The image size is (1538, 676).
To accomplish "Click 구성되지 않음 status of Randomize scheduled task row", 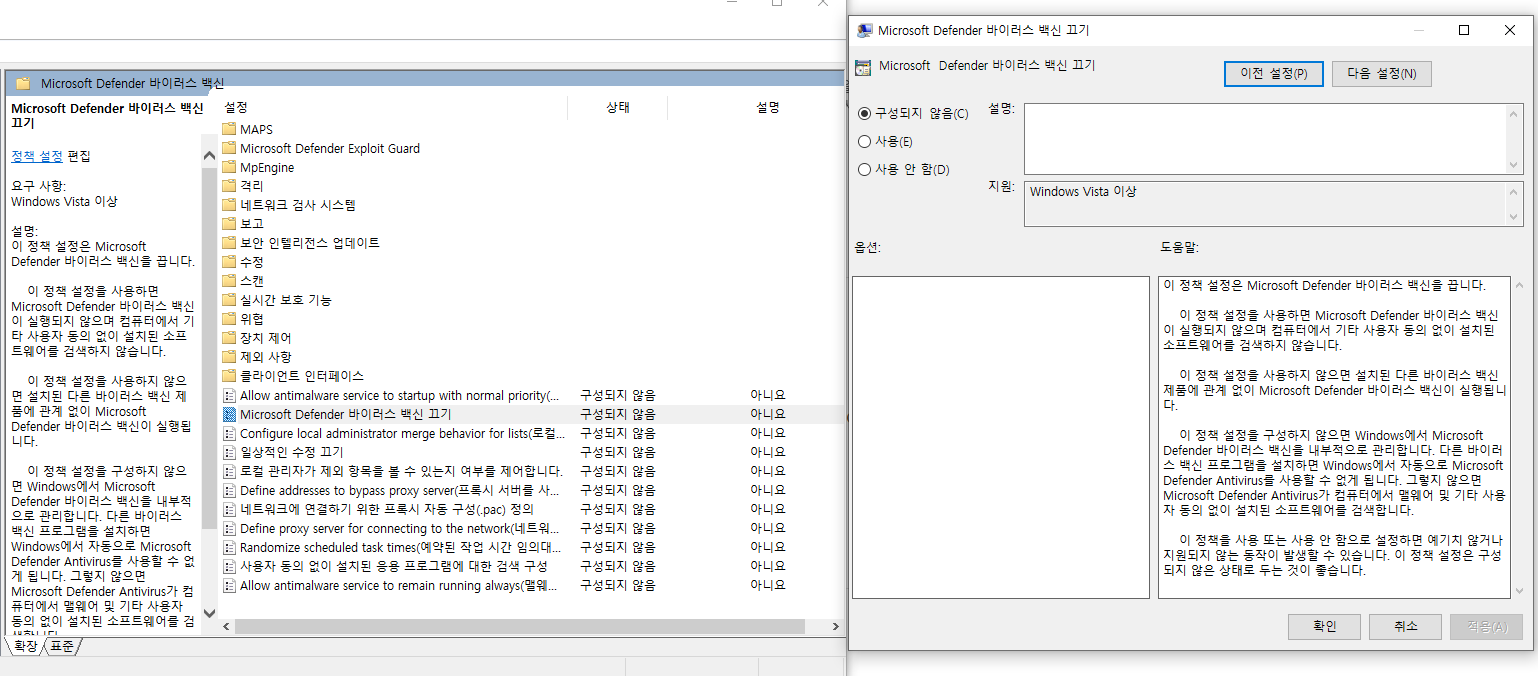I will [x=618, y=547].
